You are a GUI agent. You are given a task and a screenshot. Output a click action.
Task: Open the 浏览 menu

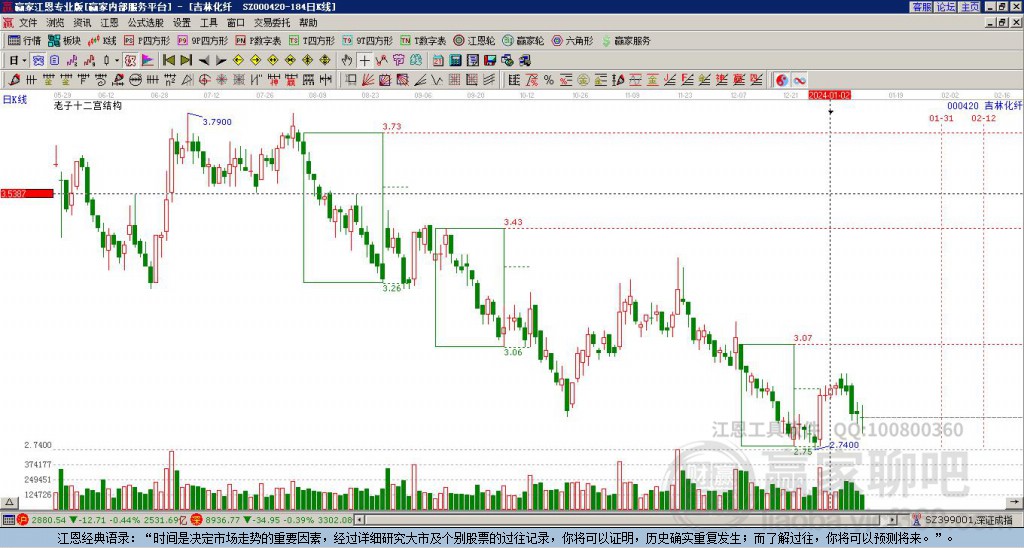(56, 23)
